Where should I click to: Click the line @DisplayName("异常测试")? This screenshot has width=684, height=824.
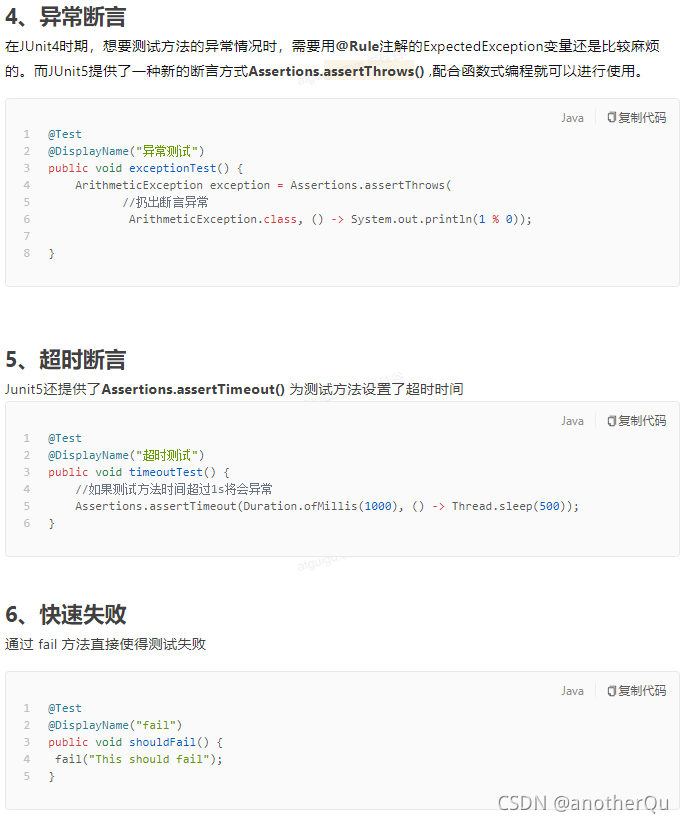coord(126,151)
